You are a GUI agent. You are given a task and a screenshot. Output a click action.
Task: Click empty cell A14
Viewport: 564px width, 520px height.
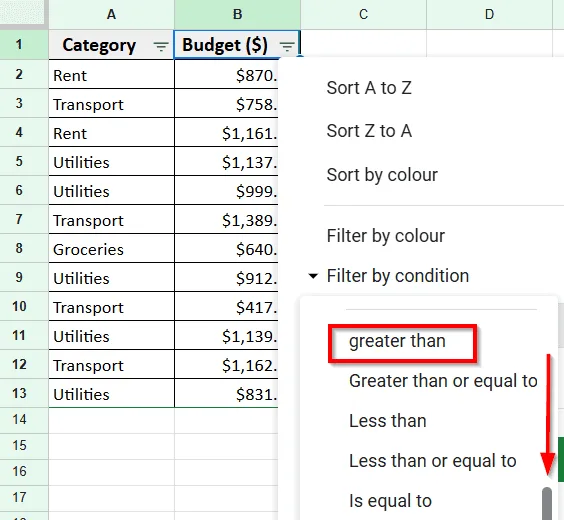click(112, 420)
